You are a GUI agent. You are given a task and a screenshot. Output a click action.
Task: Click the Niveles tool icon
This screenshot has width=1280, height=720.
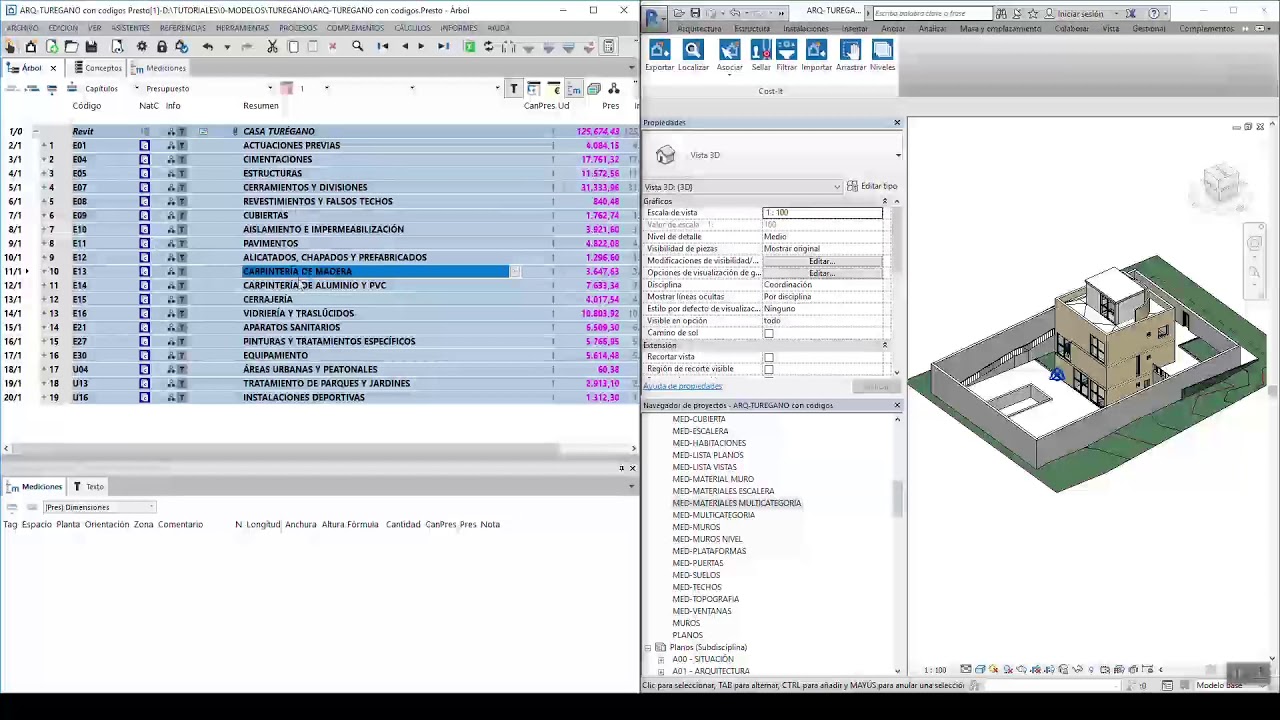click(882, 50)
